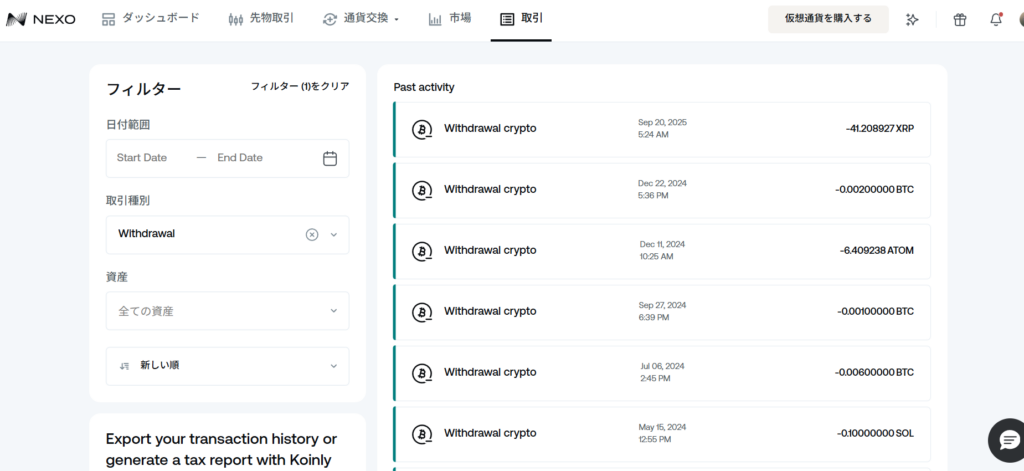Click the NEXO logo
Image resolution: width=1024 pixels, height=471 pixels.
41,19
